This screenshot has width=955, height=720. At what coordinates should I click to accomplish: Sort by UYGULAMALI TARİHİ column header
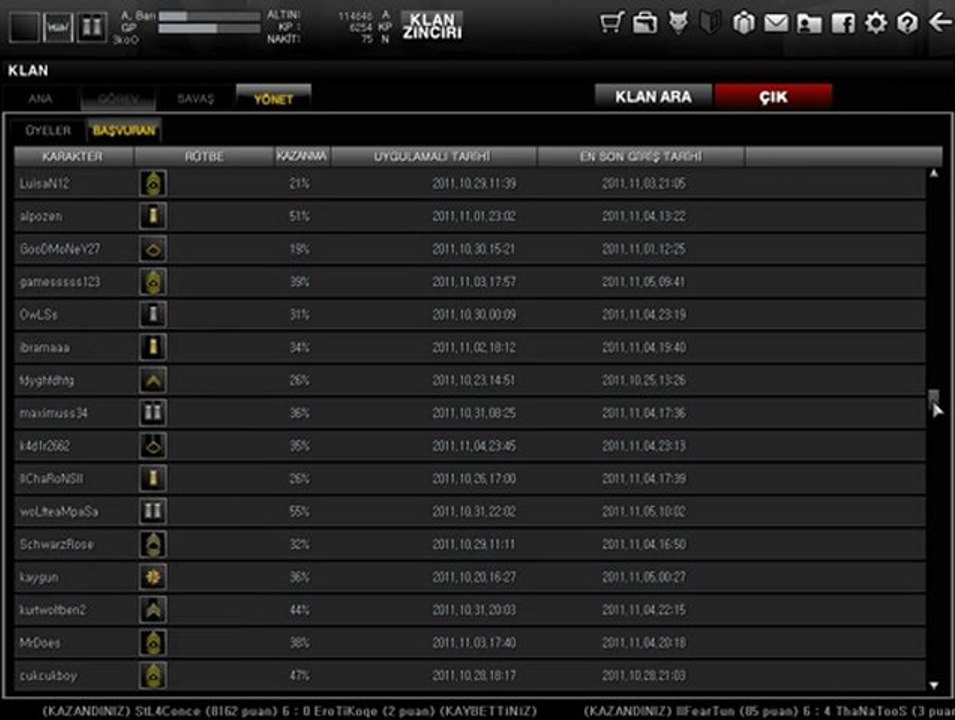click(432, 157)
